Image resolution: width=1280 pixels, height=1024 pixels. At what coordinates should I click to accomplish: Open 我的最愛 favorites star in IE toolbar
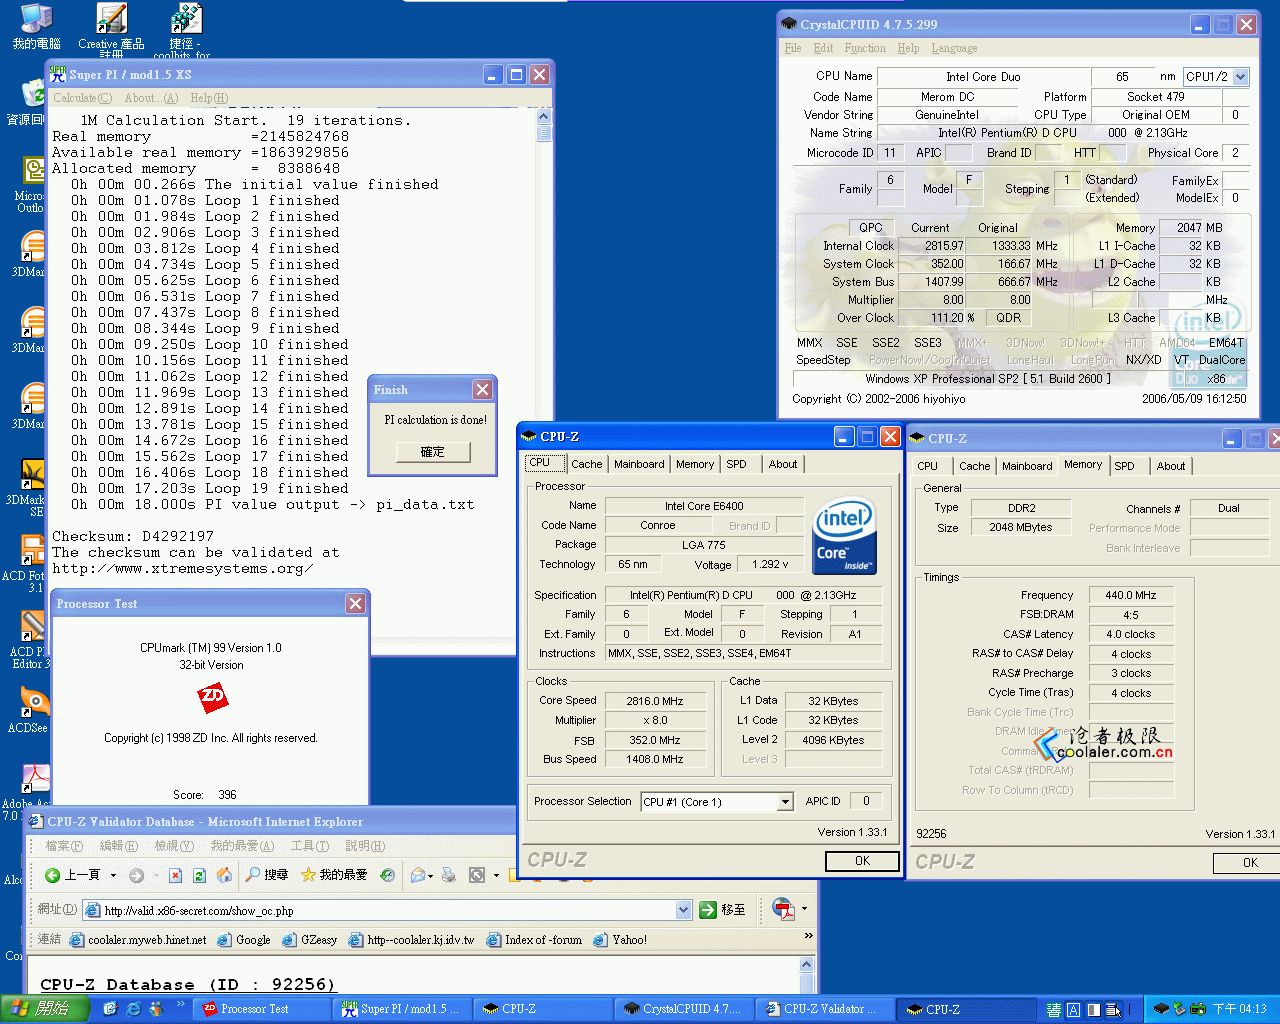tap(334, 875)
